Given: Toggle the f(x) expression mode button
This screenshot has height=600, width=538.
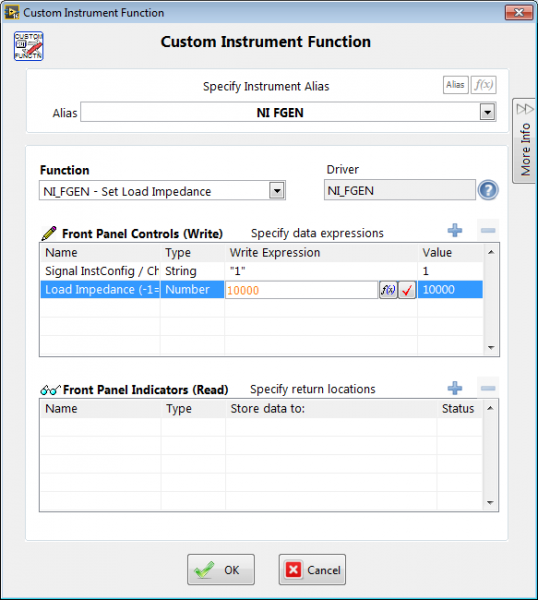Looking at the screenshot, I should 483,85.
